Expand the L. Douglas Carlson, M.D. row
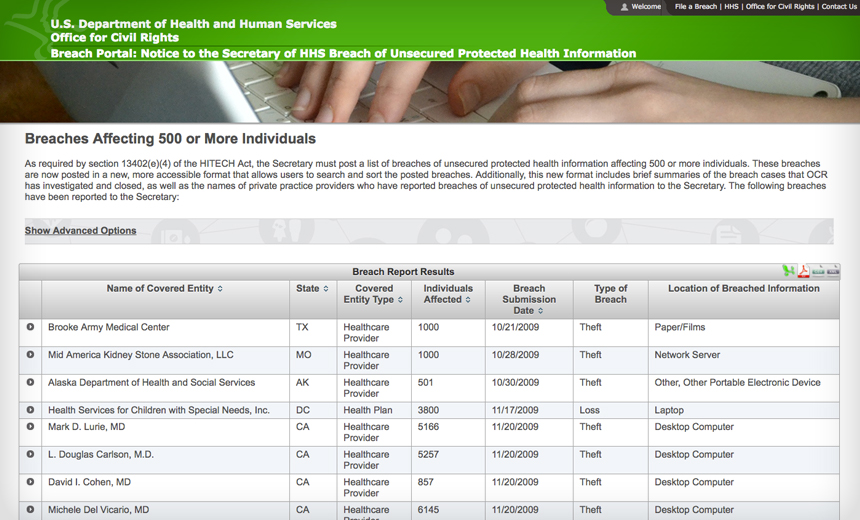Screen dimensions: 860x520 (x=30, y=454)
